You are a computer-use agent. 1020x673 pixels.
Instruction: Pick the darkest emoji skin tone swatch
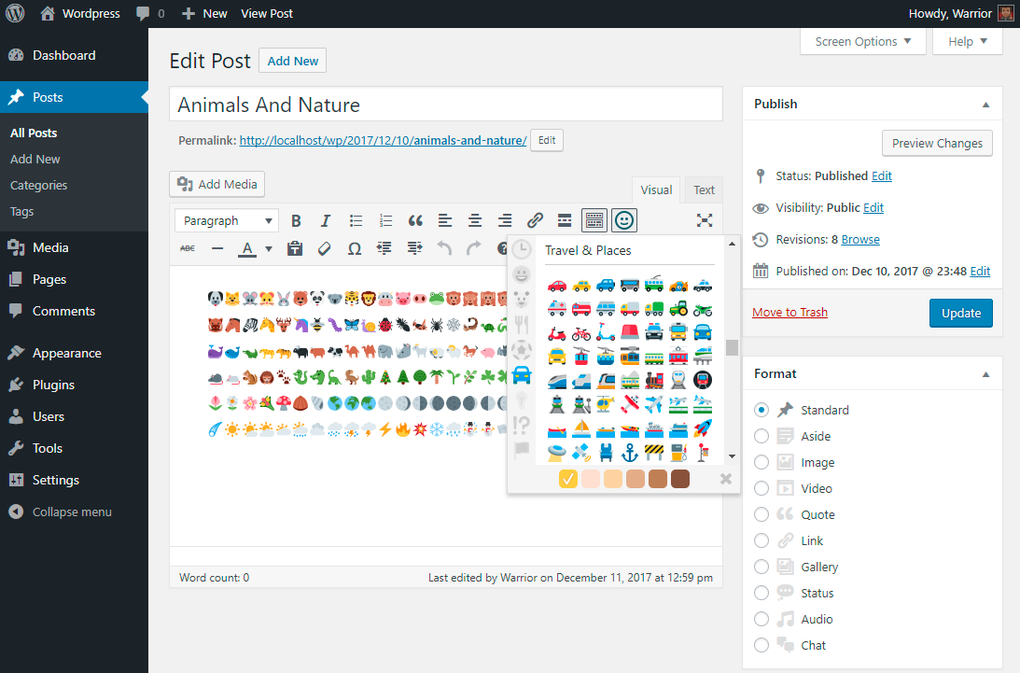[x=680, y=479]
